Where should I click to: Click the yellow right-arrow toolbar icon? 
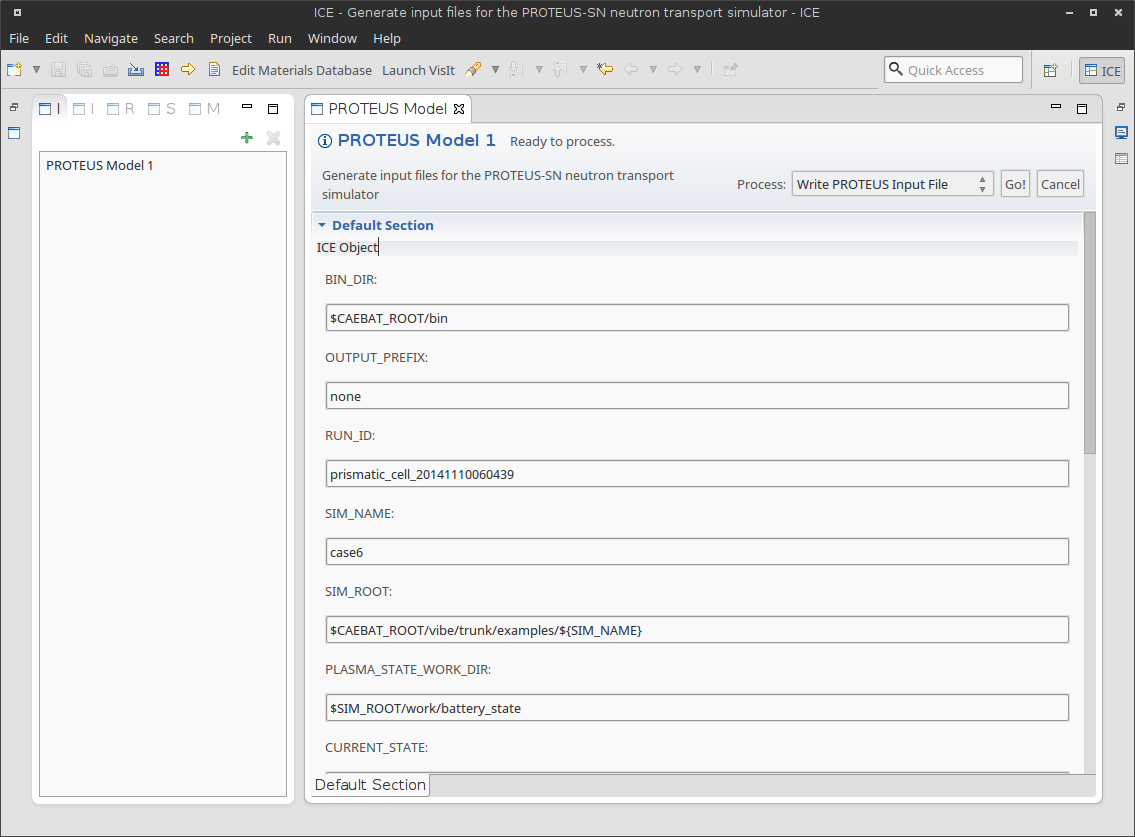tap(188, 70)
